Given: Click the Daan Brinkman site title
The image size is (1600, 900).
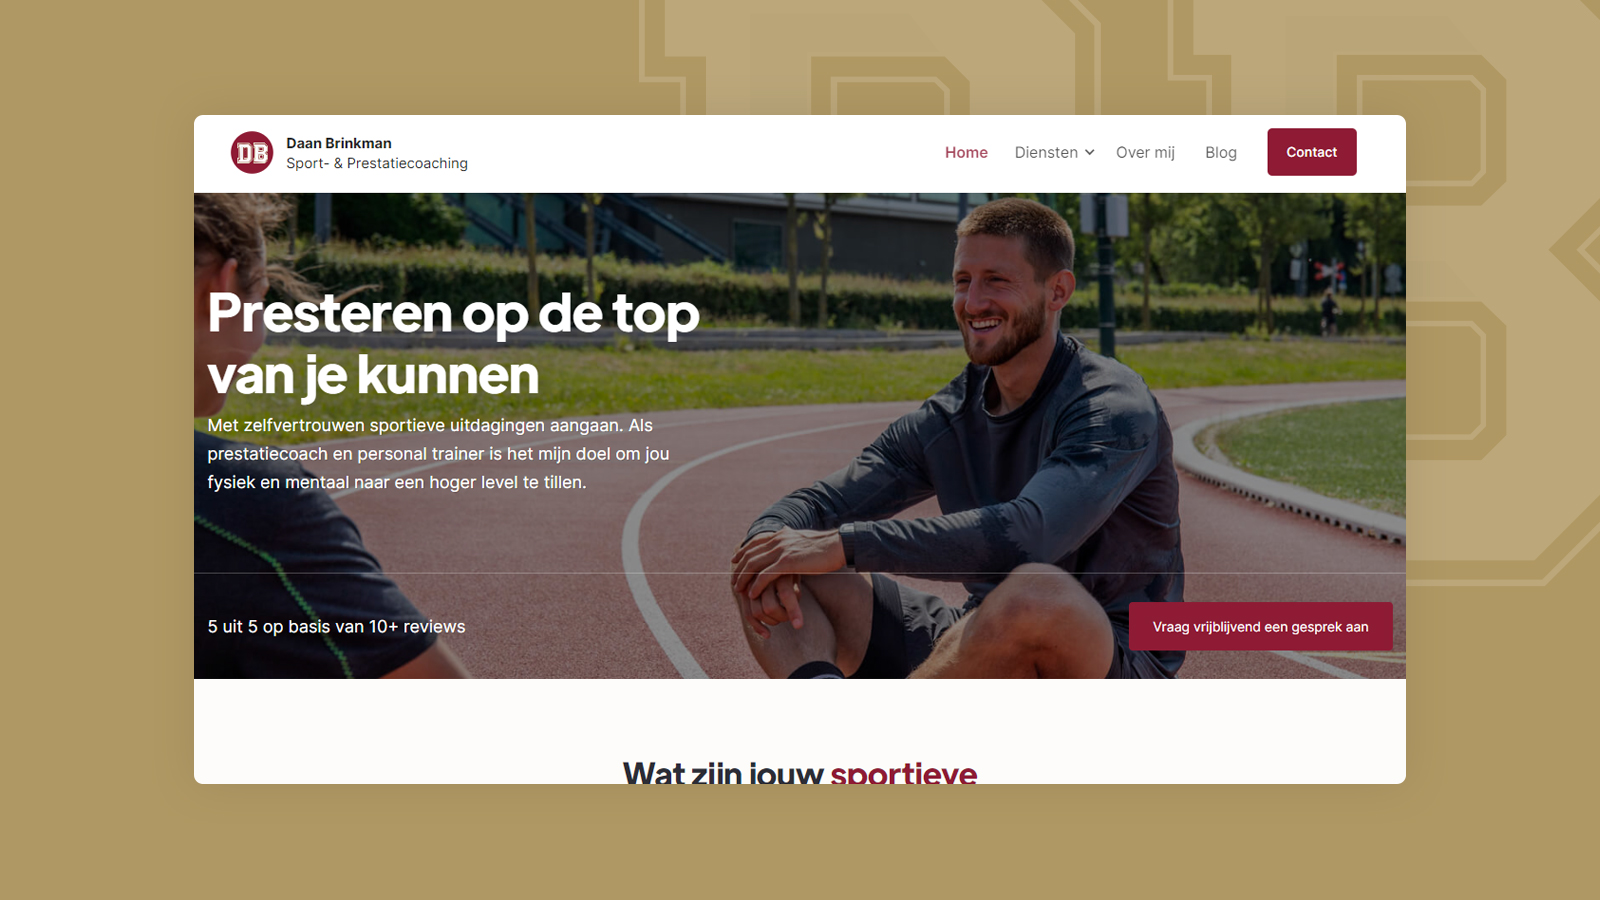Looking at the screenshot, I should pyautogui.click(x=339, y=143).
